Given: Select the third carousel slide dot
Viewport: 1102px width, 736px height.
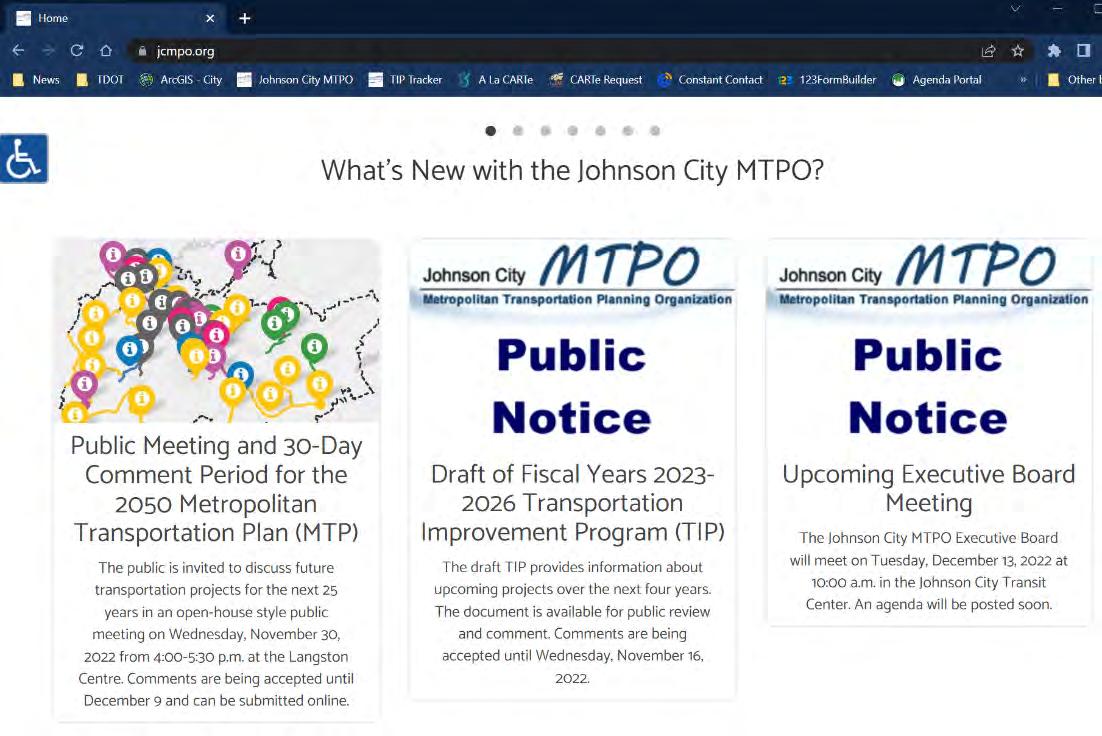Looking at the screenshot, I should pos(545,131).
